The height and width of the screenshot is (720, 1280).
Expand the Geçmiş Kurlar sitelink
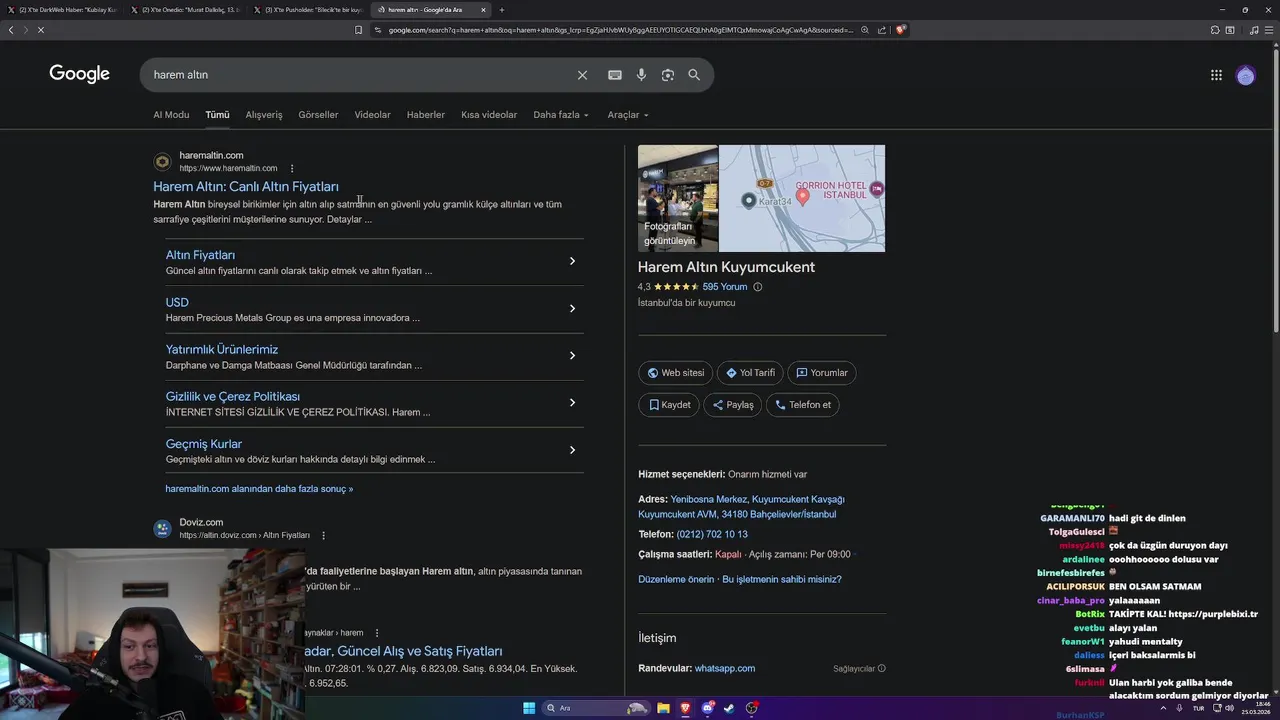point(572,450)
